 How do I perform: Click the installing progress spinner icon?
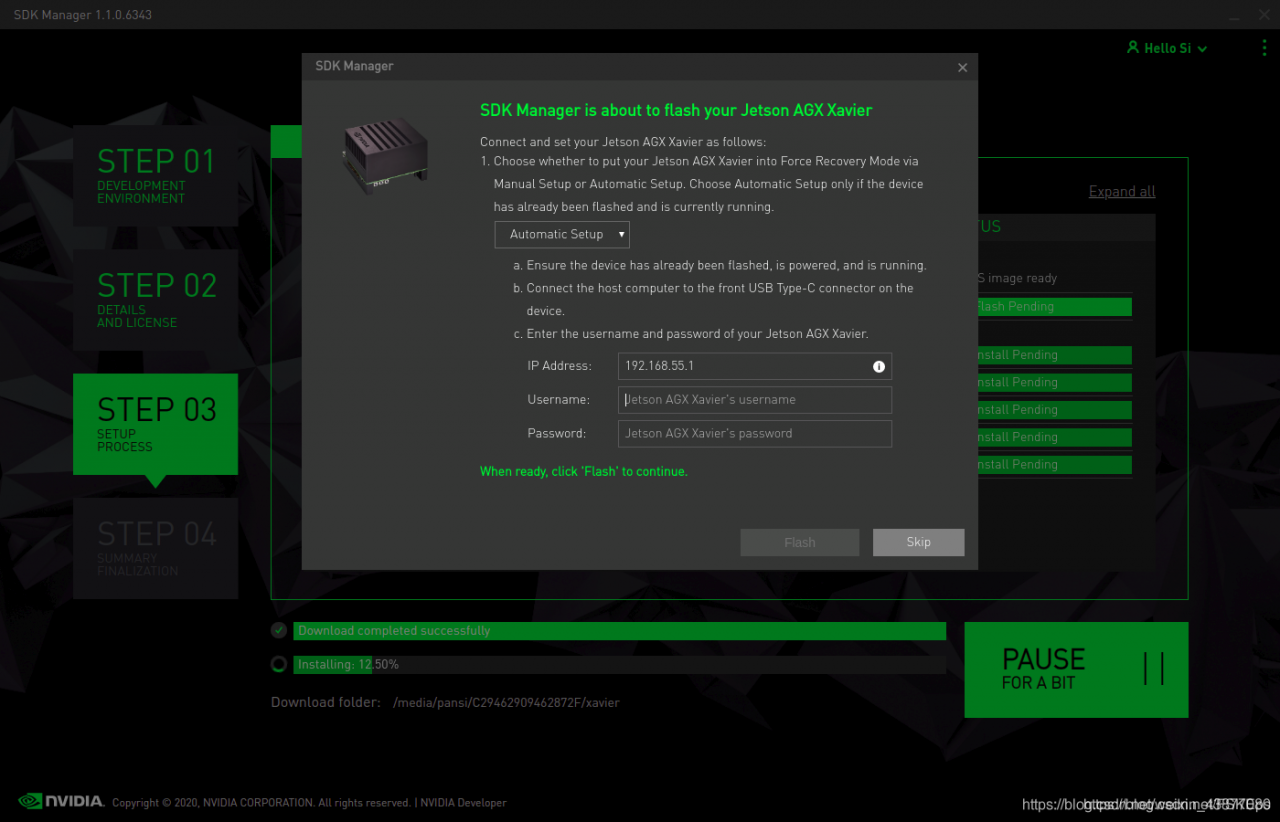pos(279,663)
